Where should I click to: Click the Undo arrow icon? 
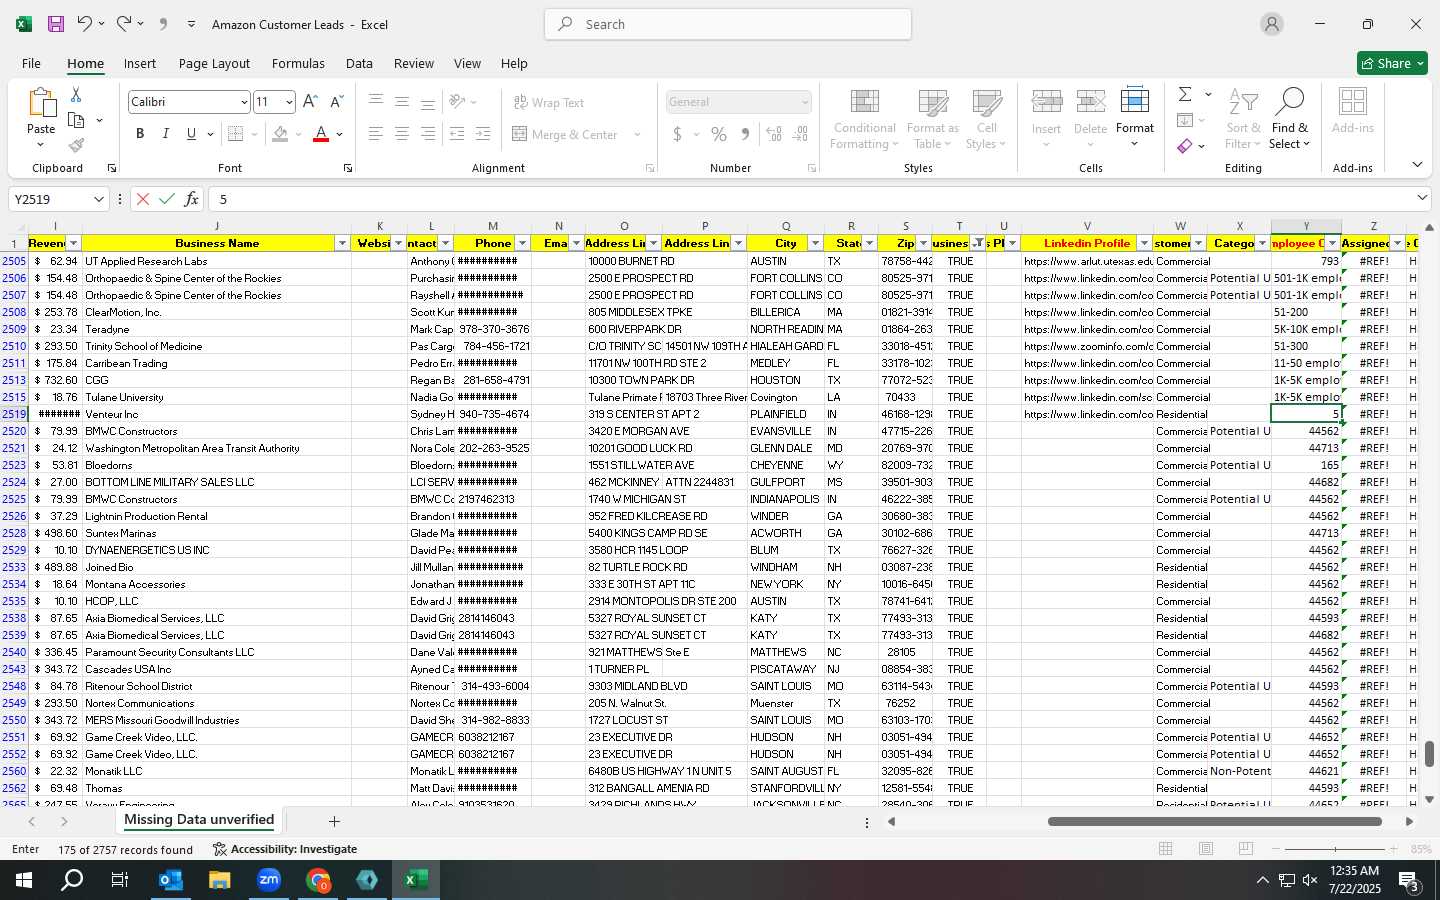click(x=85, y=24)
